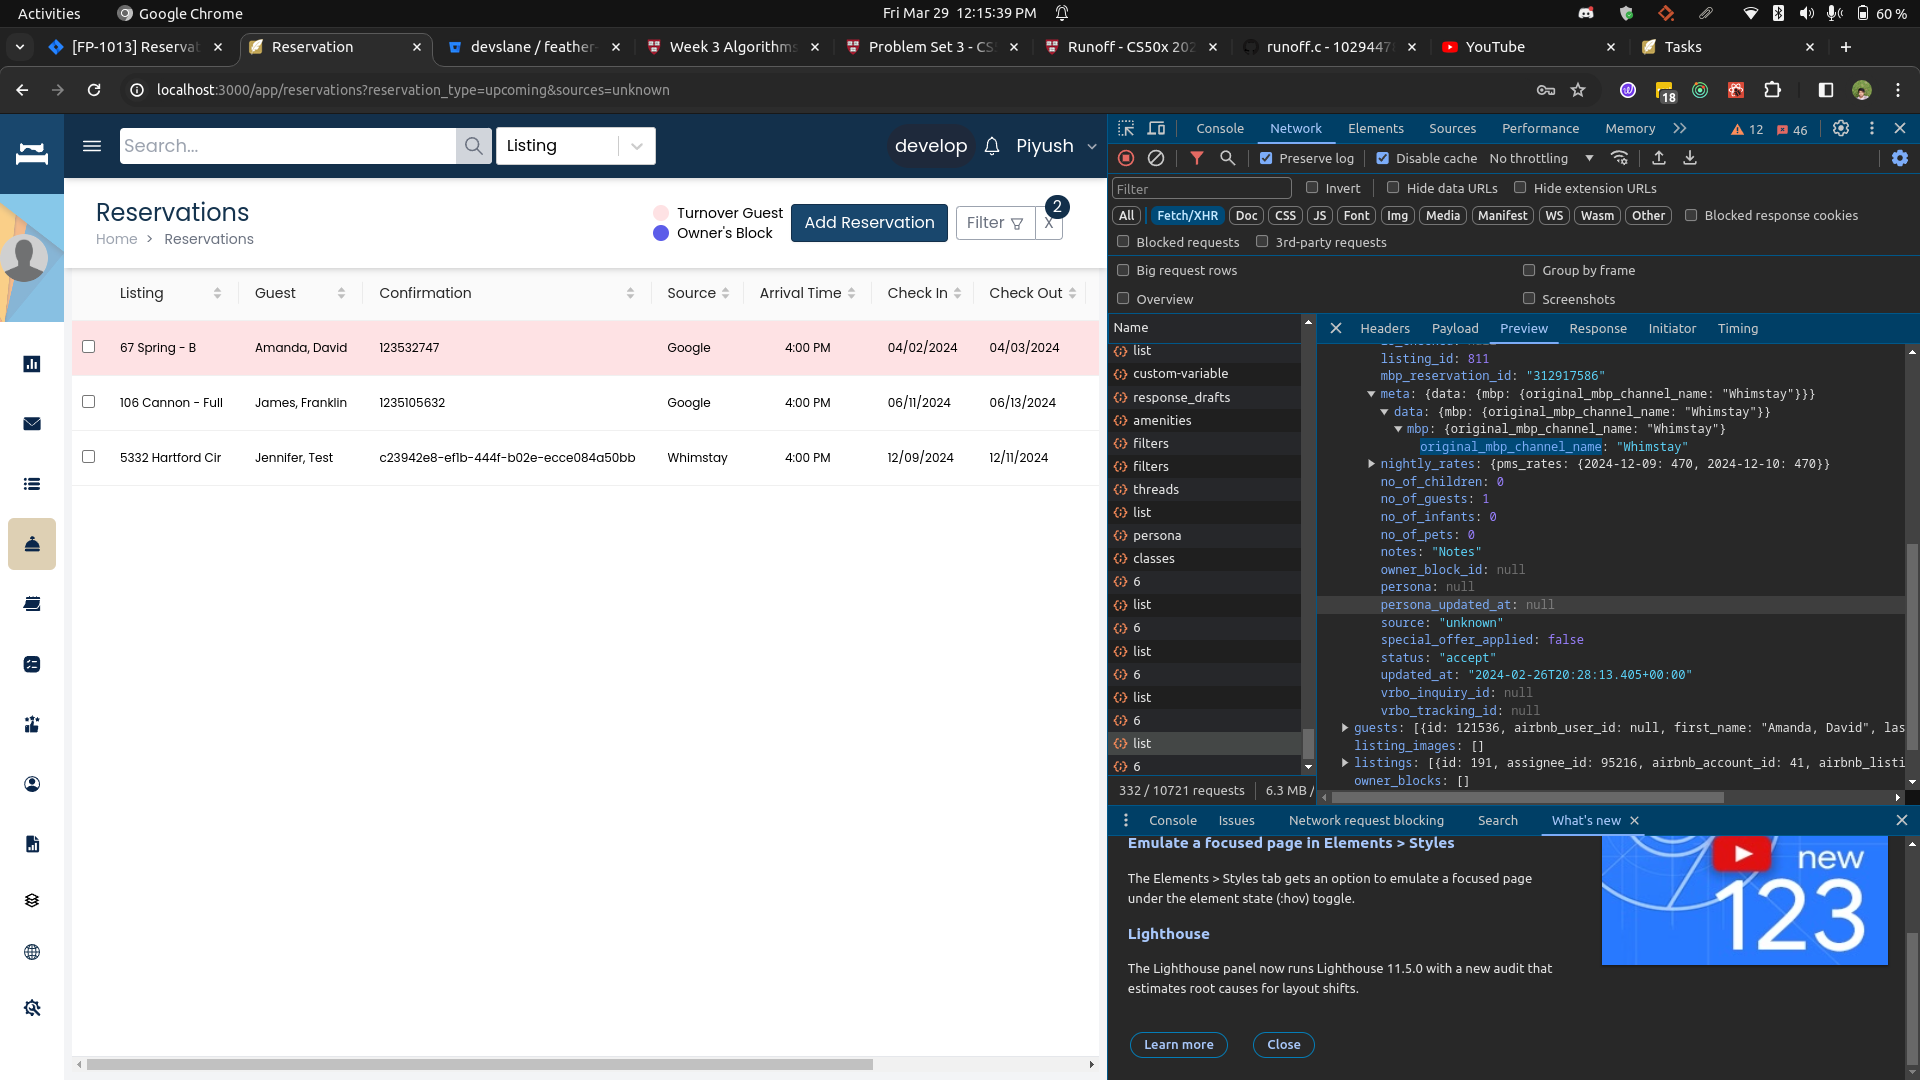Click the Learn more button
This screenshot has height=1080, width=1920.
click(x=1178, y=1044)
